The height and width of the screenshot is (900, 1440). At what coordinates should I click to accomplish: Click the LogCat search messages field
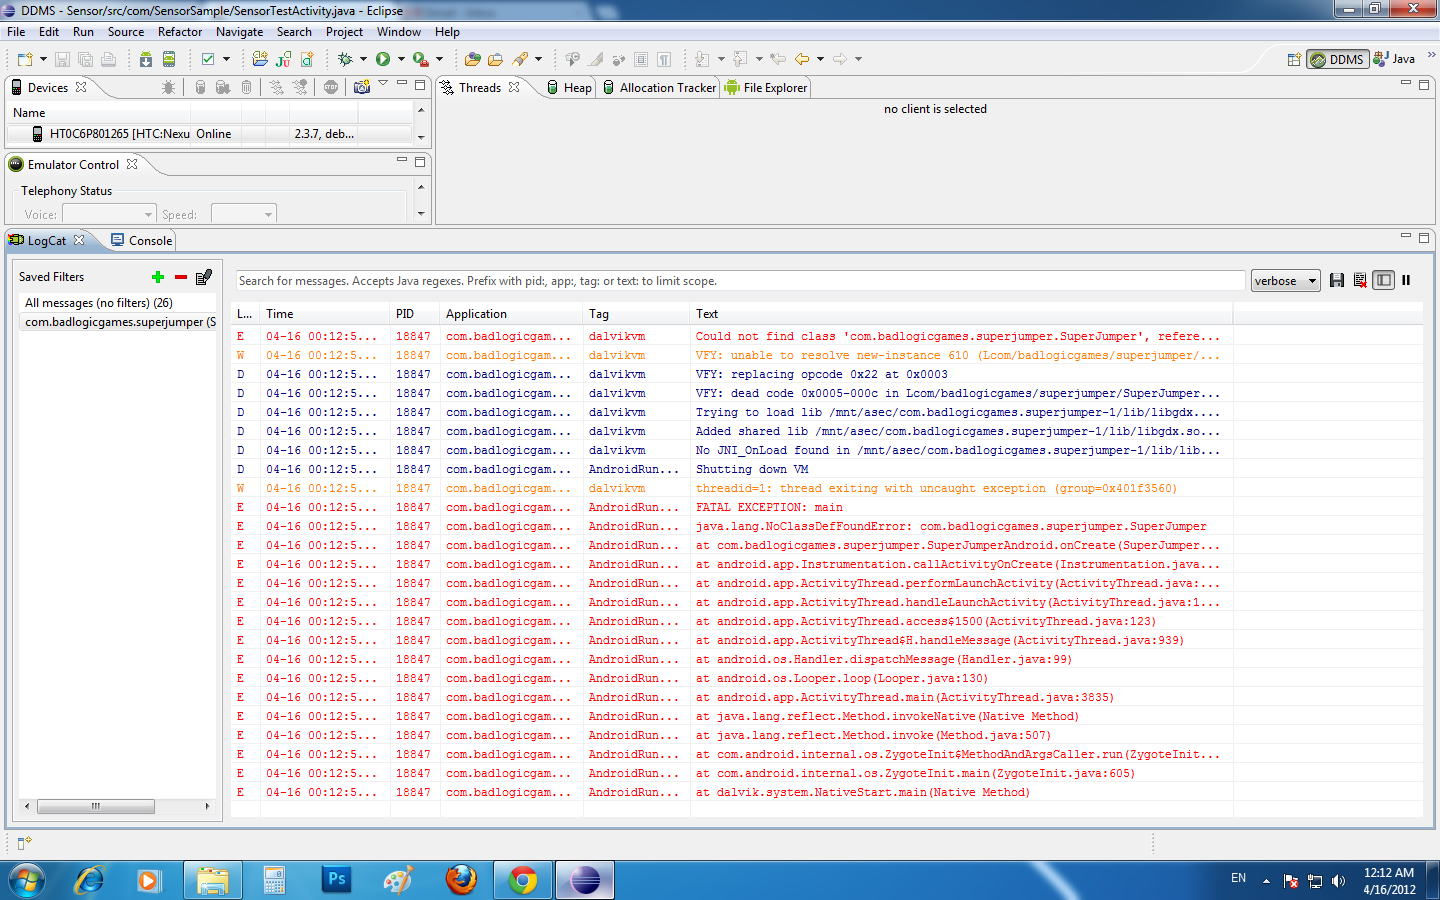click(x=740, y=281)
